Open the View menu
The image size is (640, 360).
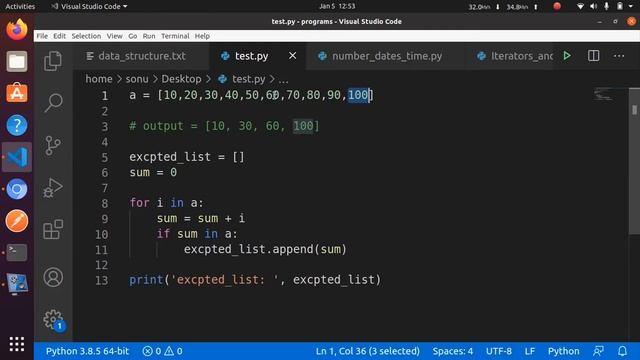(x=115, y=36)
